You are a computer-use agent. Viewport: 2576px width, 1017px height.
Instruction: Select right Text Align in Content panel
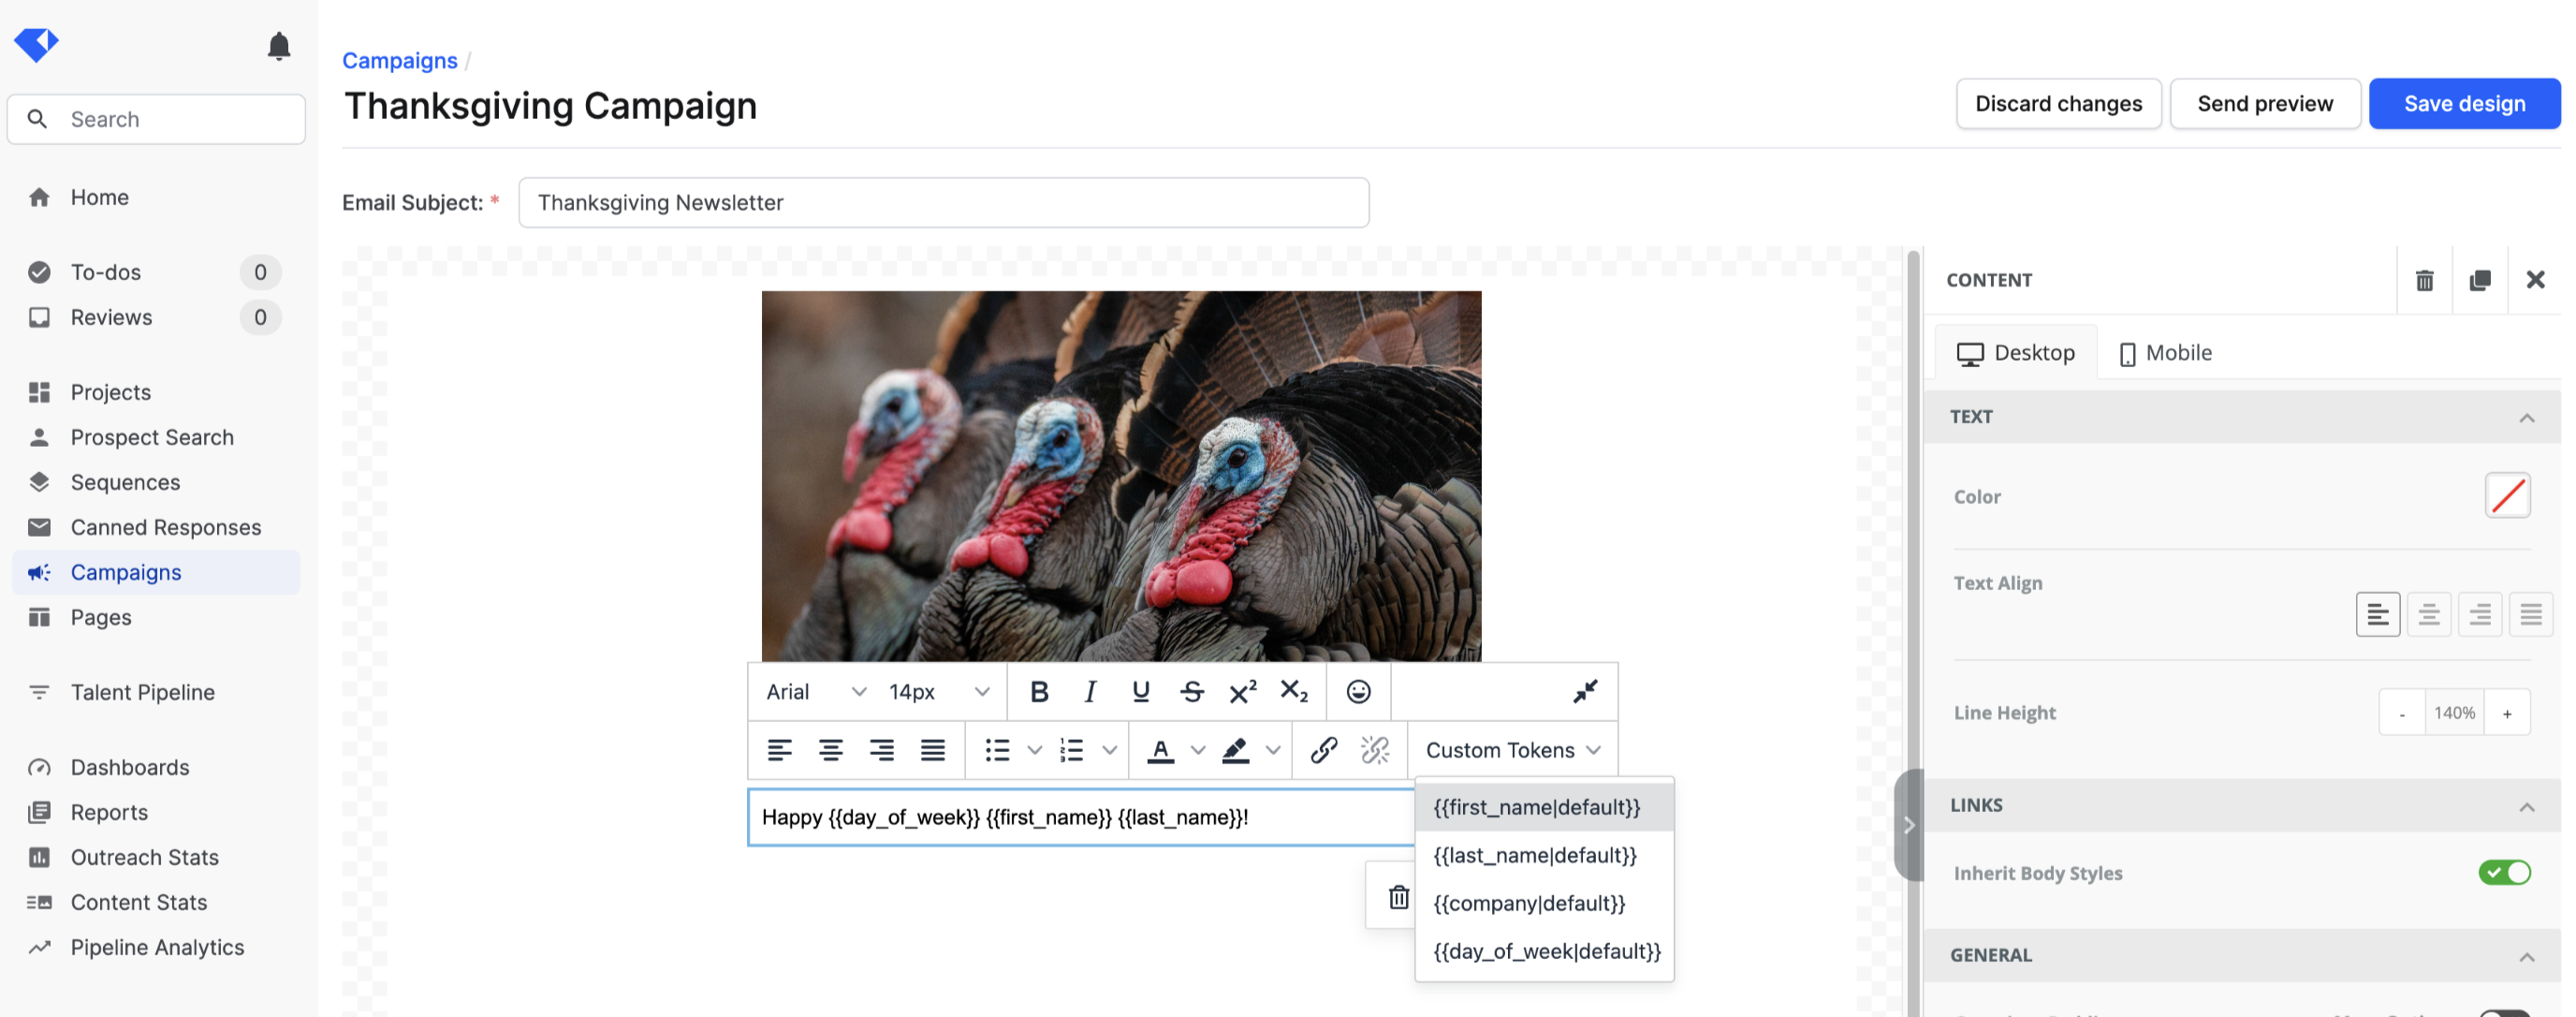[x=2479, y=614]
